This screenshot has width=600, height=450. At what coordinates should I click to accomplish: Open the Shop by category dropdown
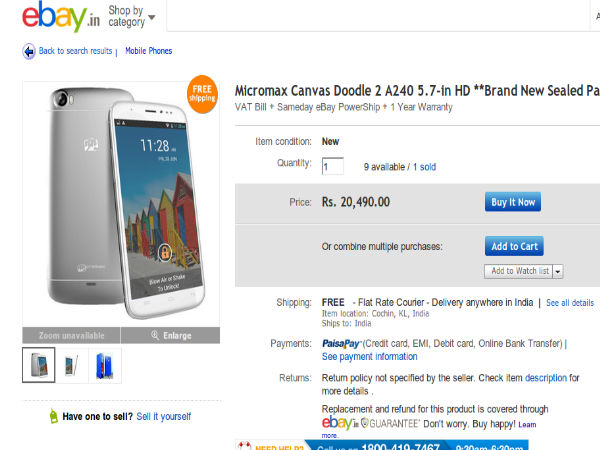pos(132,17)
